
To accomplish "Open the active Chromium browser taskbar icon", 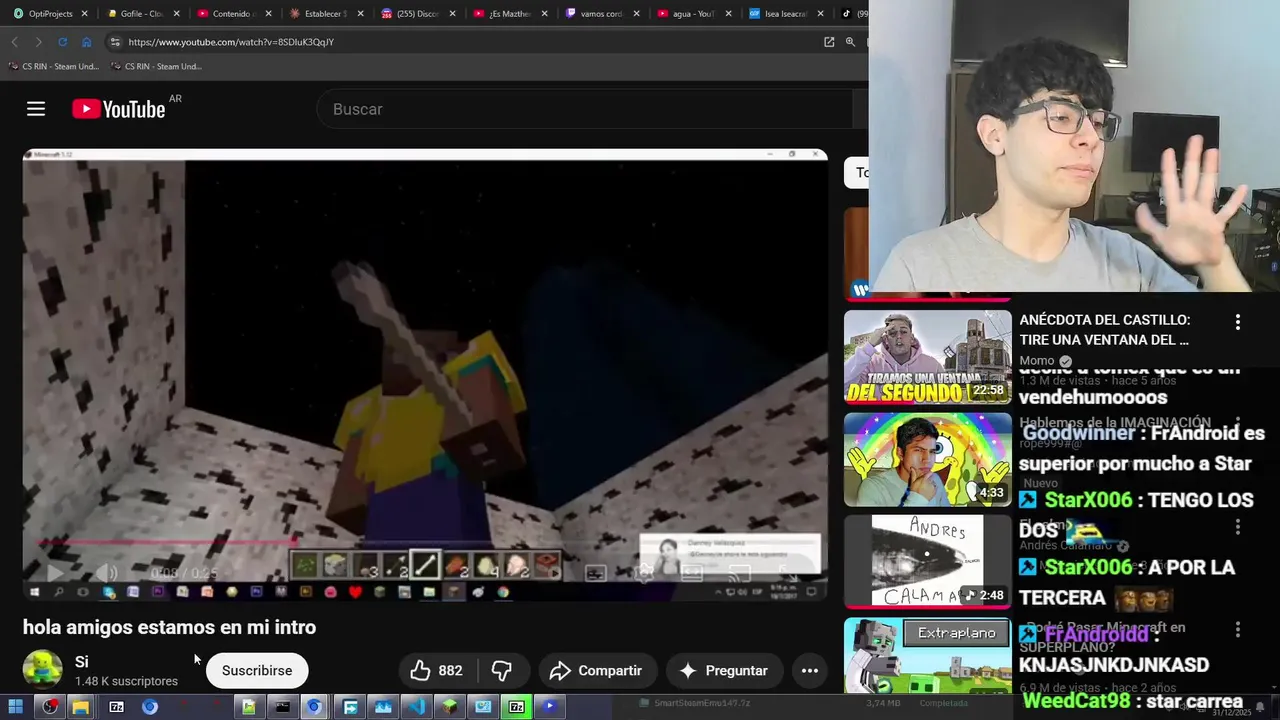I will [314, 707].
